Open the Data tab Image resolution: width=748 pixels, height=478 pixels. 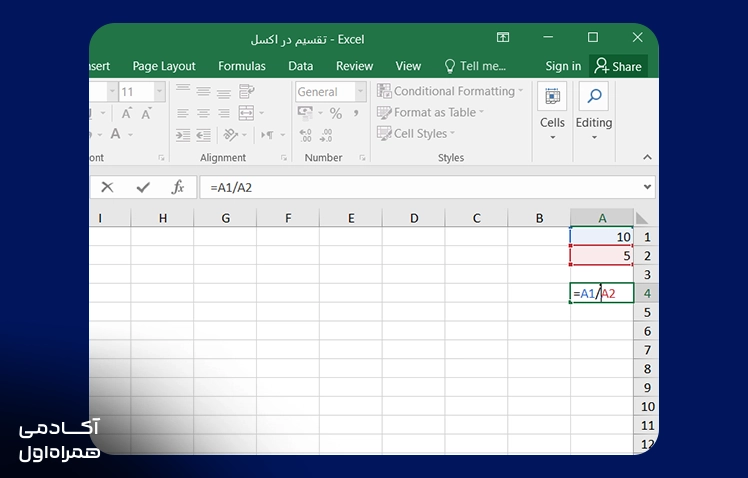(x=301, y=66)
